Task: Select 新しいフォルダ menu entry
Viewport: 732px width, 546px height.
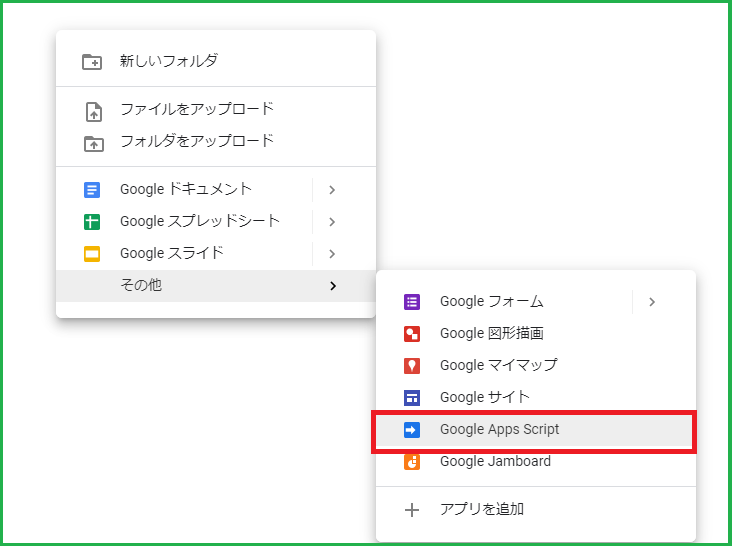Action: 216,61
